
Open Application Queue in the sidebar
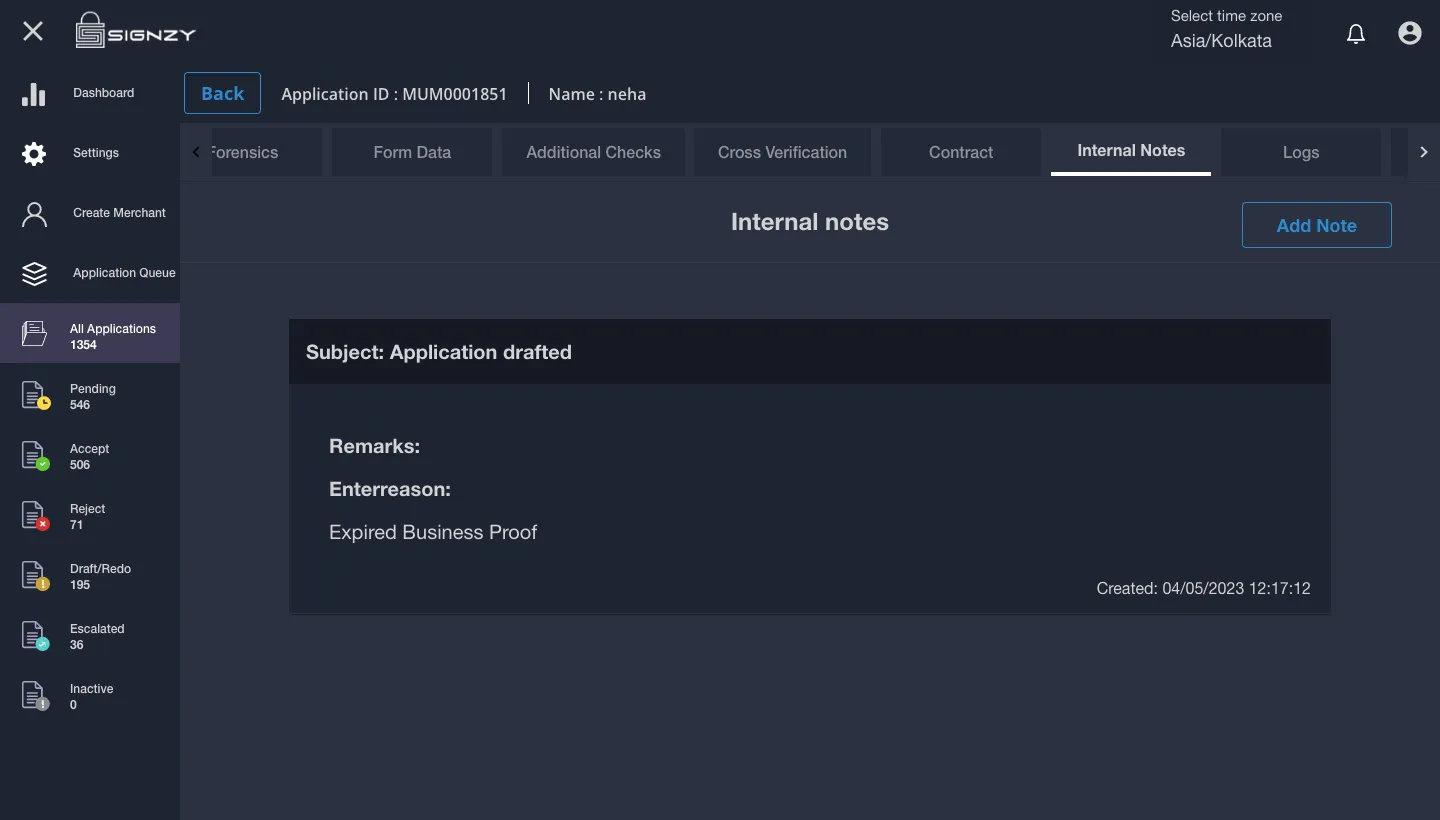click(x=90, y=273)
